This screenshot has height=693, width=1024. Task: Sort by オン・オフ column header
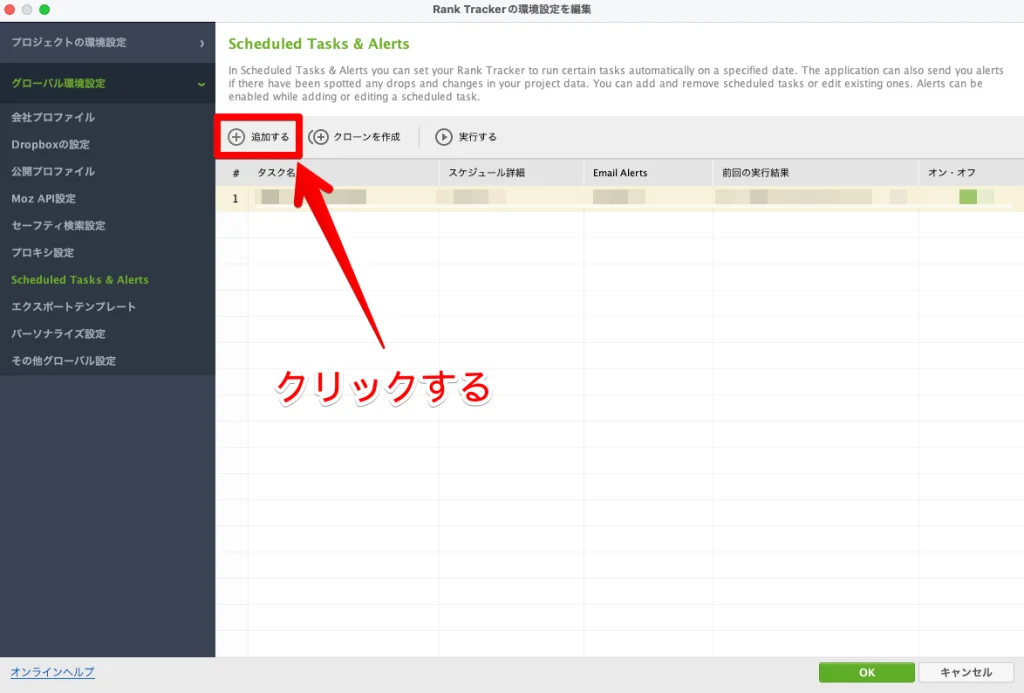pyautogui.click(x=971, y=172)
